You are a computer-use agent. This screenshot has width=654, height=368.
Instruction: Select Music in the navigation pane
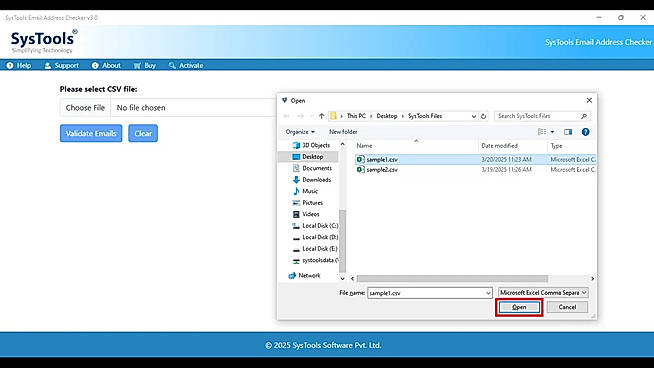[x=305, y=191]
